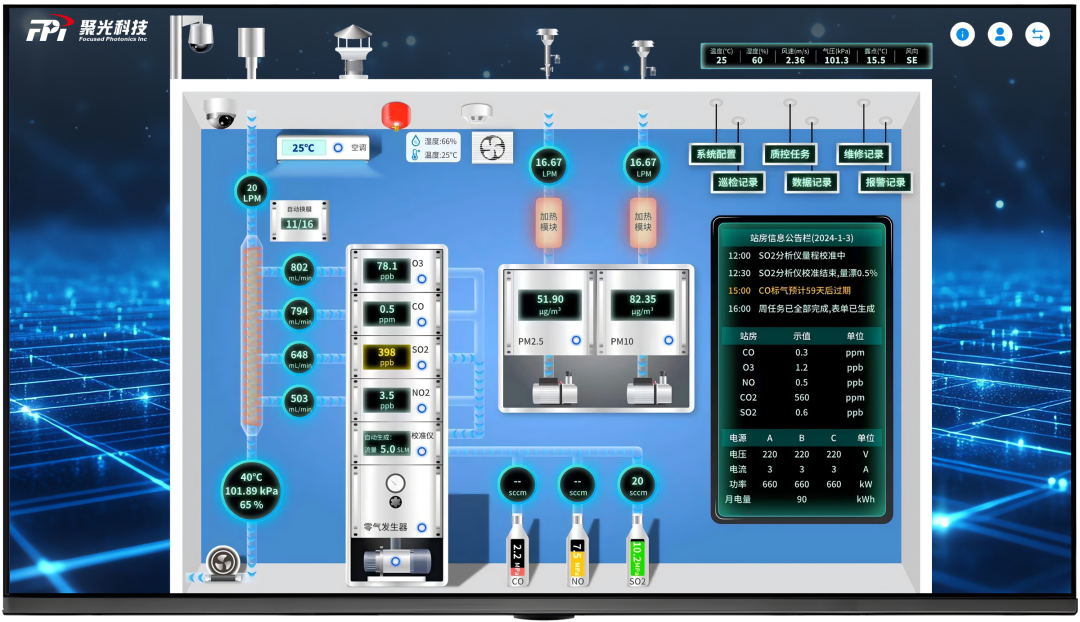Open the 质控任务 hanging sign menu
The height and width of the screenshot is (622, 1080).
[x=789, y=154]
